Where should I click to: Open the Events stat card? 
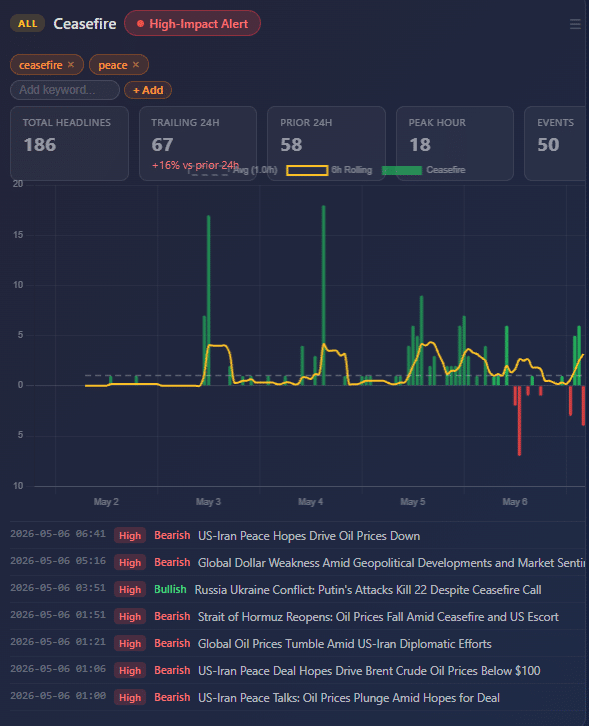coord(556,143)
